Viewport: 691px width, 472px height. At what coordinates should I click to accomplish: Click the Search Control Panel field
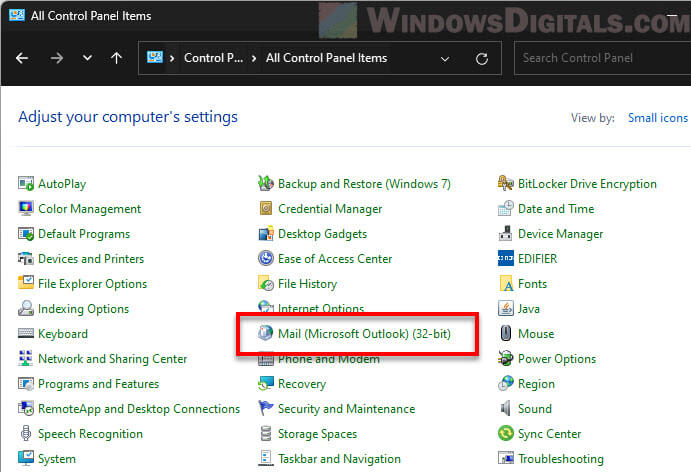(602, 58)
